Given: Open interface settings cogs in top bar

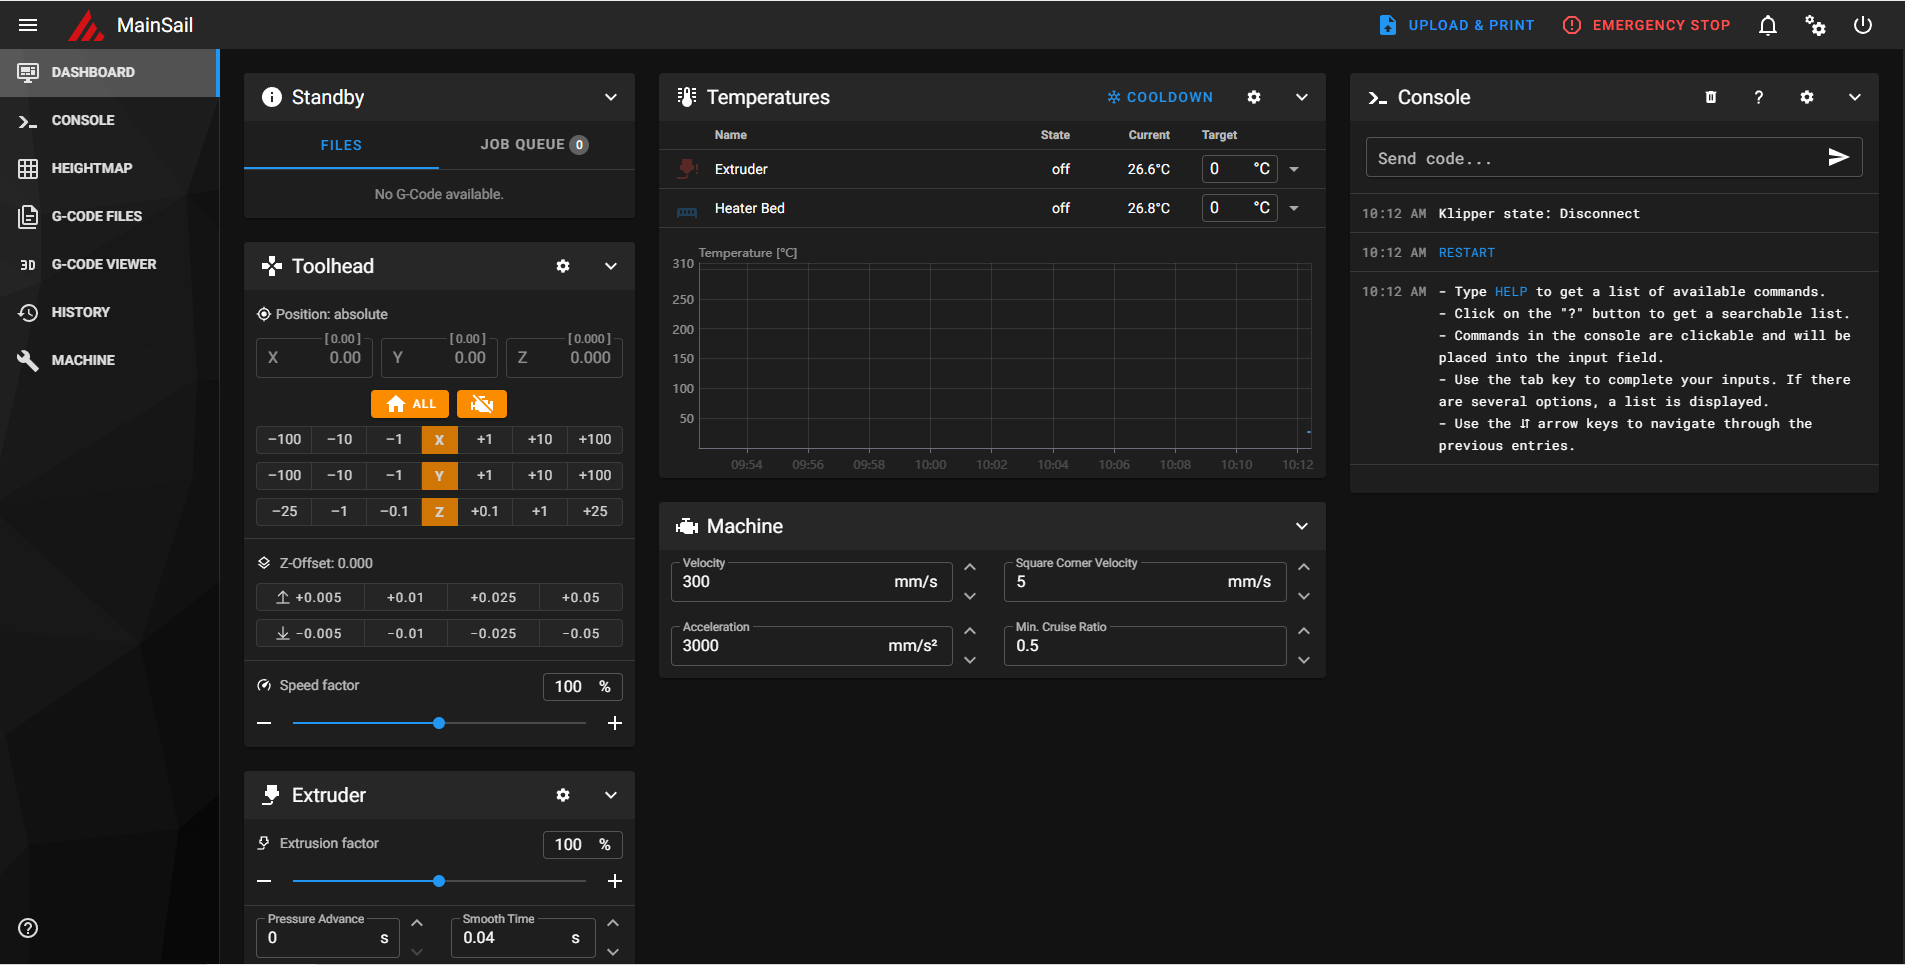Looking at the screenshot, I should click(1815, 25).
